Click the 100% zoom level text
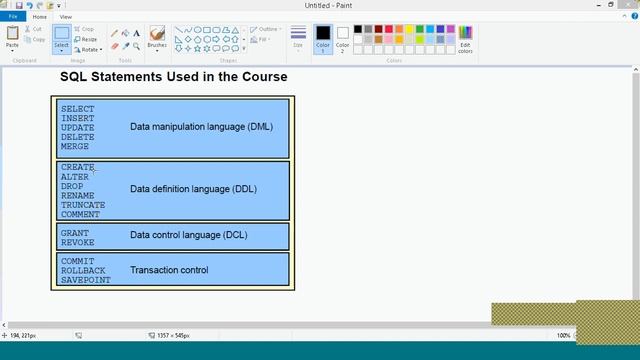 pyautogui.click(x=563, y=336)
